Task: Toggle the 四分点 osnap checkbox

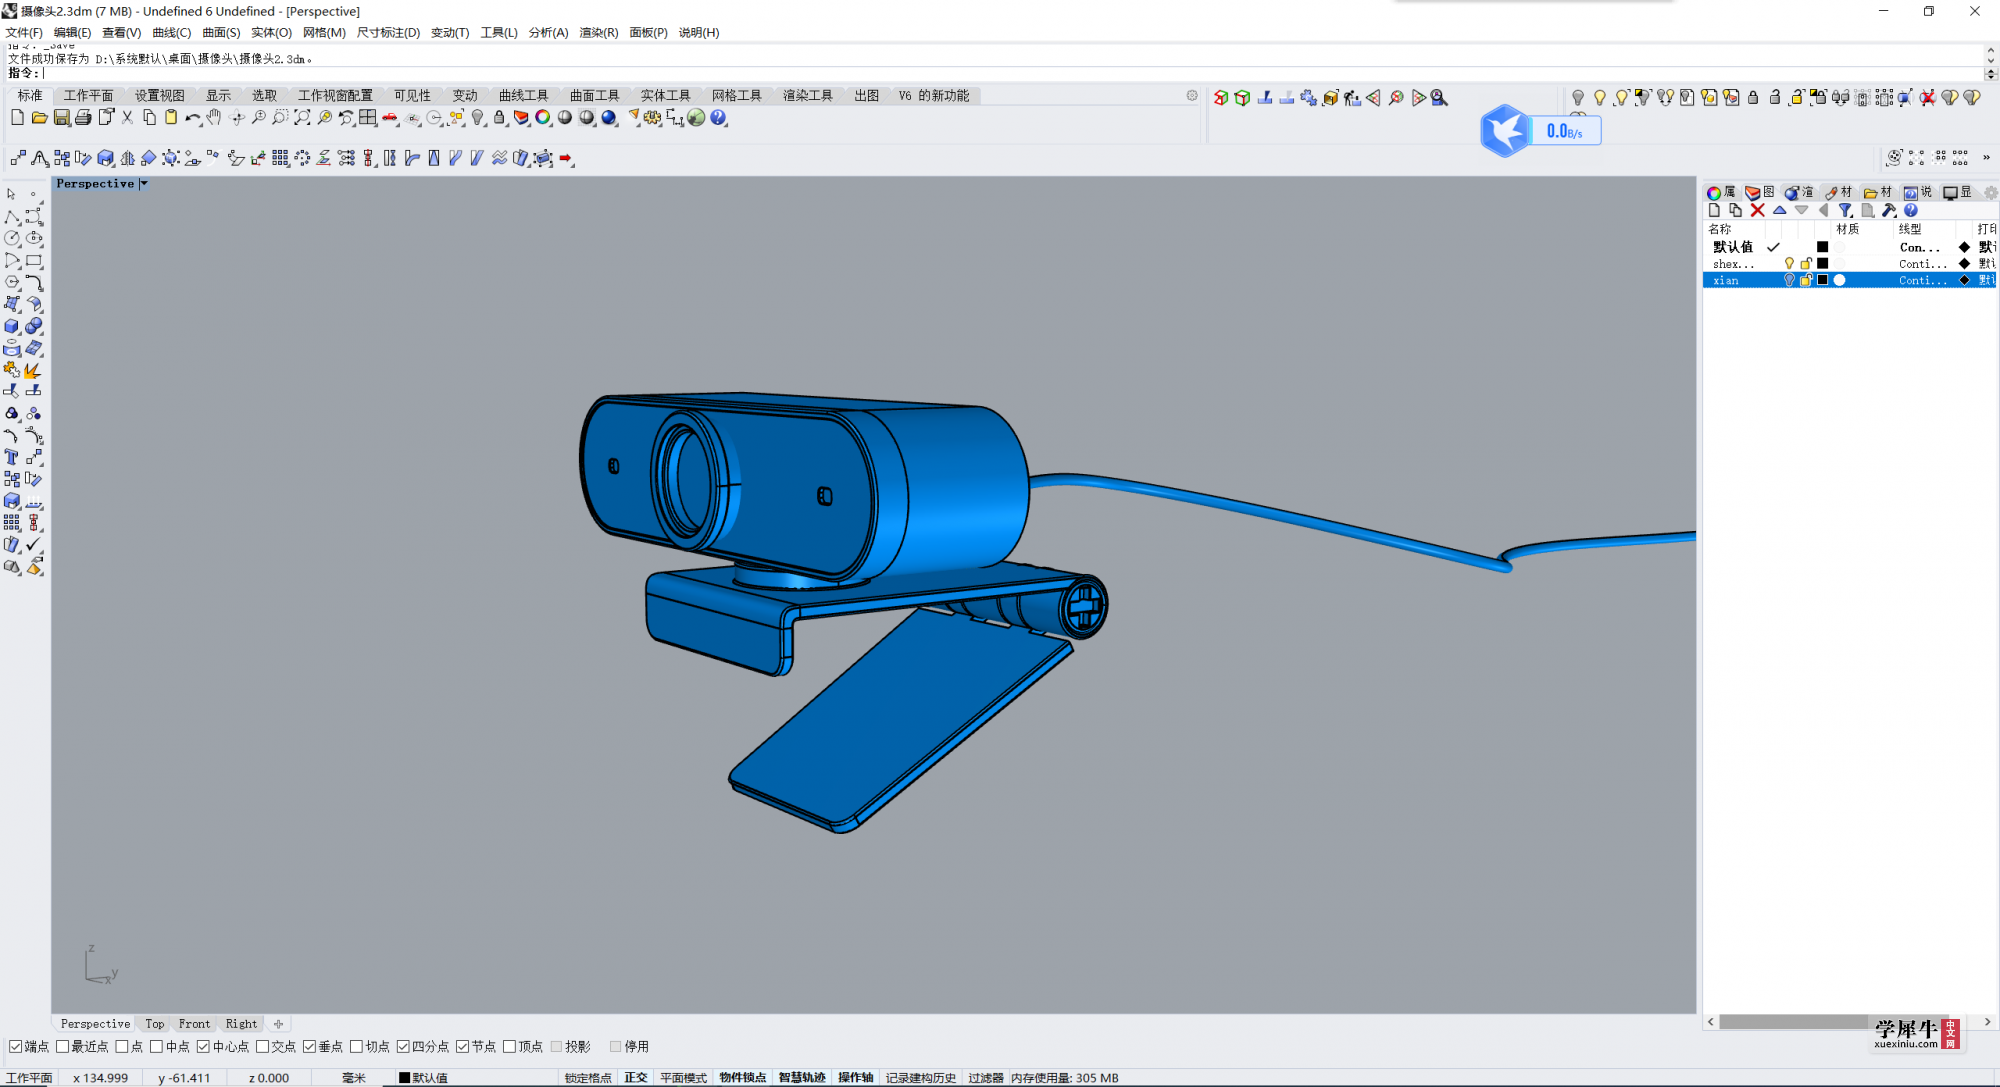Action: pyautogui.click(x=403, y=1046)
